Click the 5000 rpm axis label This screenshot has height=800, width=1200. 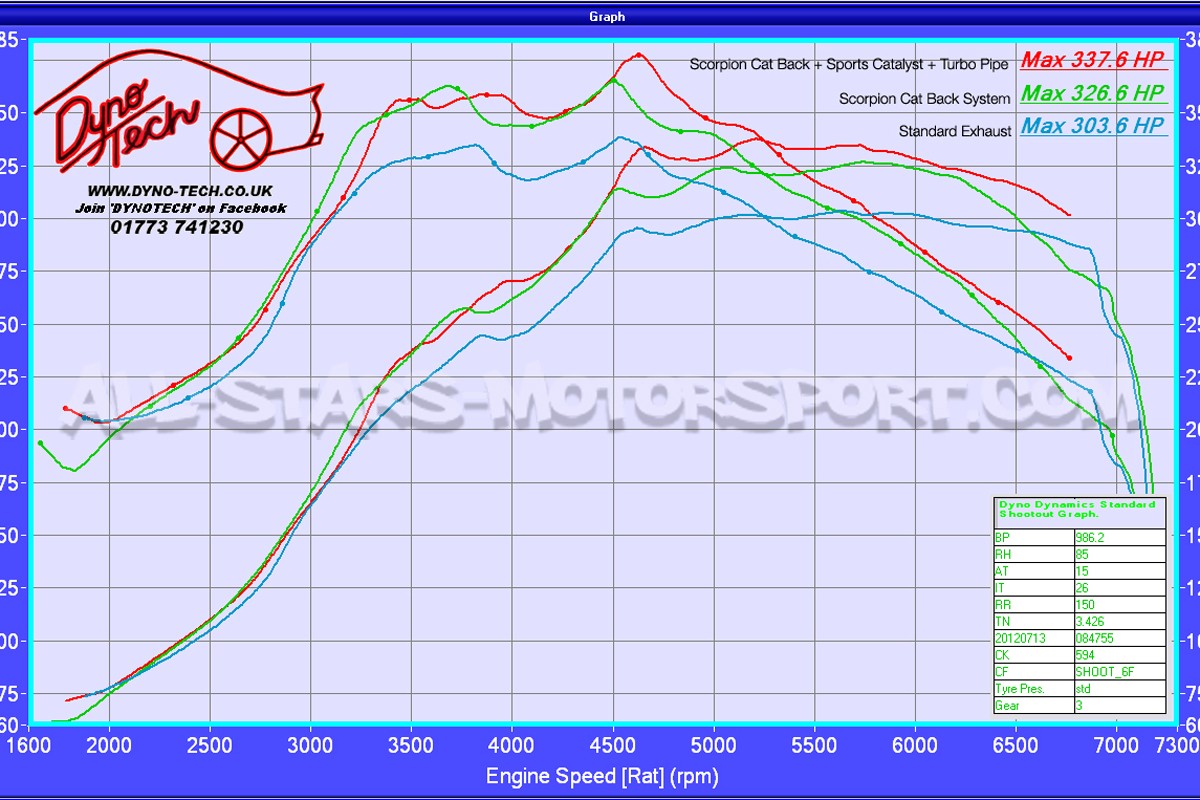(x=714, y=745)
